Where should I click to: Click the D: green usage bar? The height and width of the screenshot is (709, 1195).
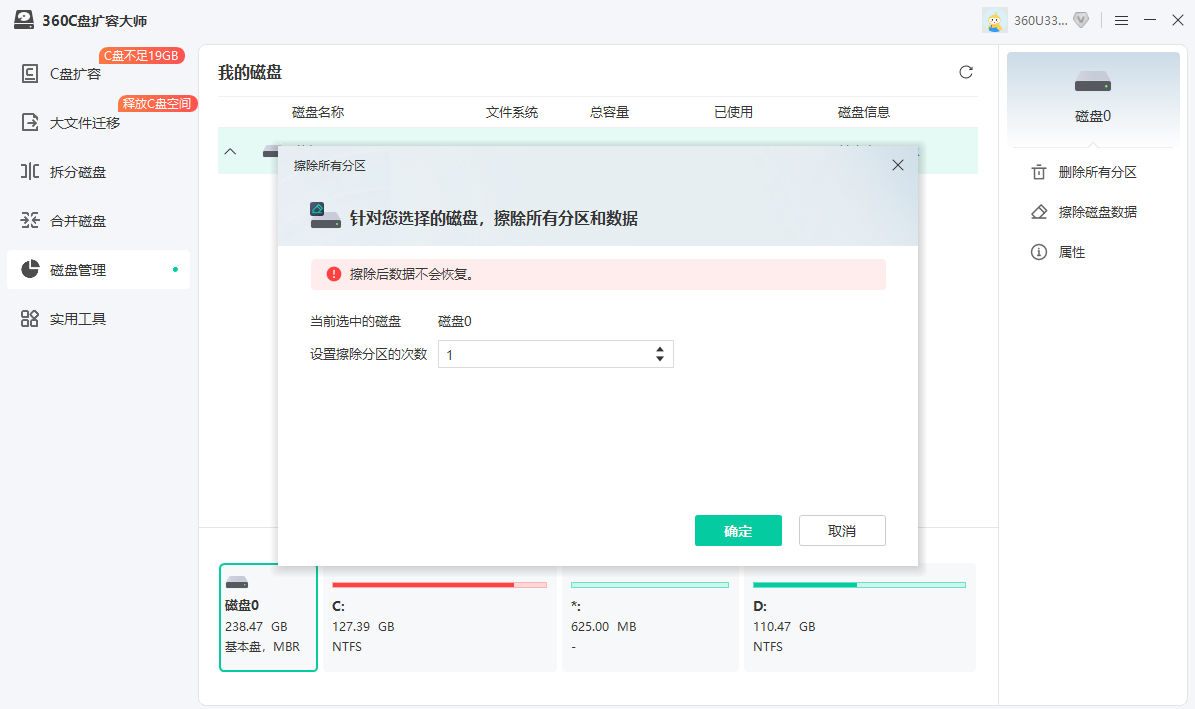click(x=860, y=585)
